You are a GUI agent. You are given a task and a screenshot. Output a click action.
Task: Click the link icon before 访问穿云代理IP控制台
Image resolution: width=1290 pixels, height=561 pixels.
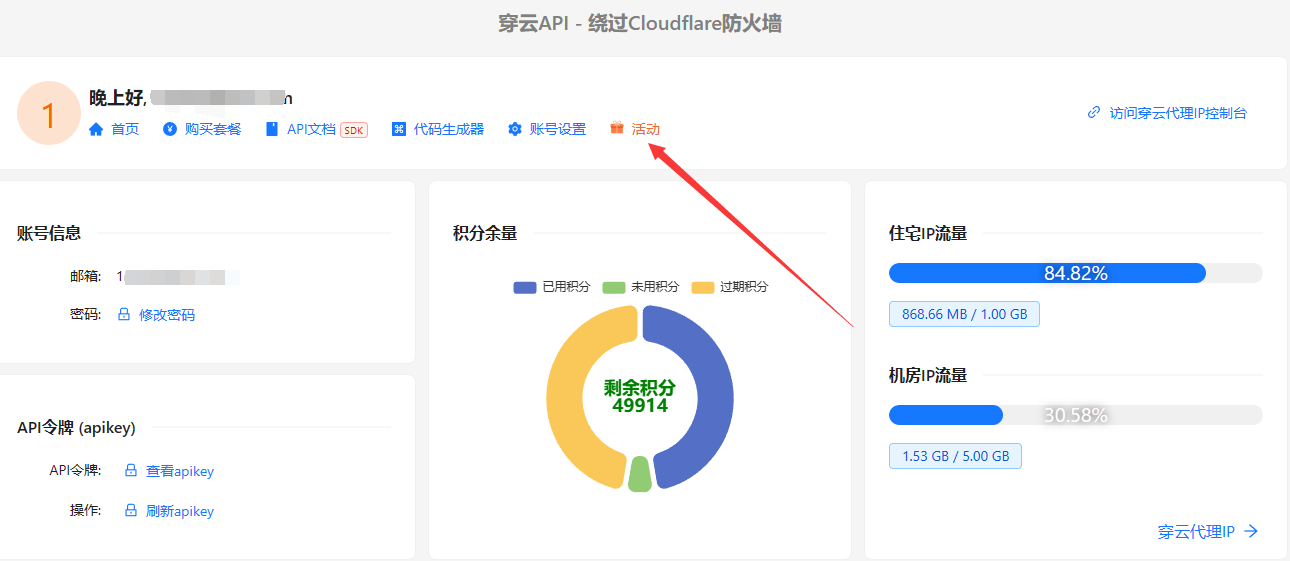tap(1094, 113)
